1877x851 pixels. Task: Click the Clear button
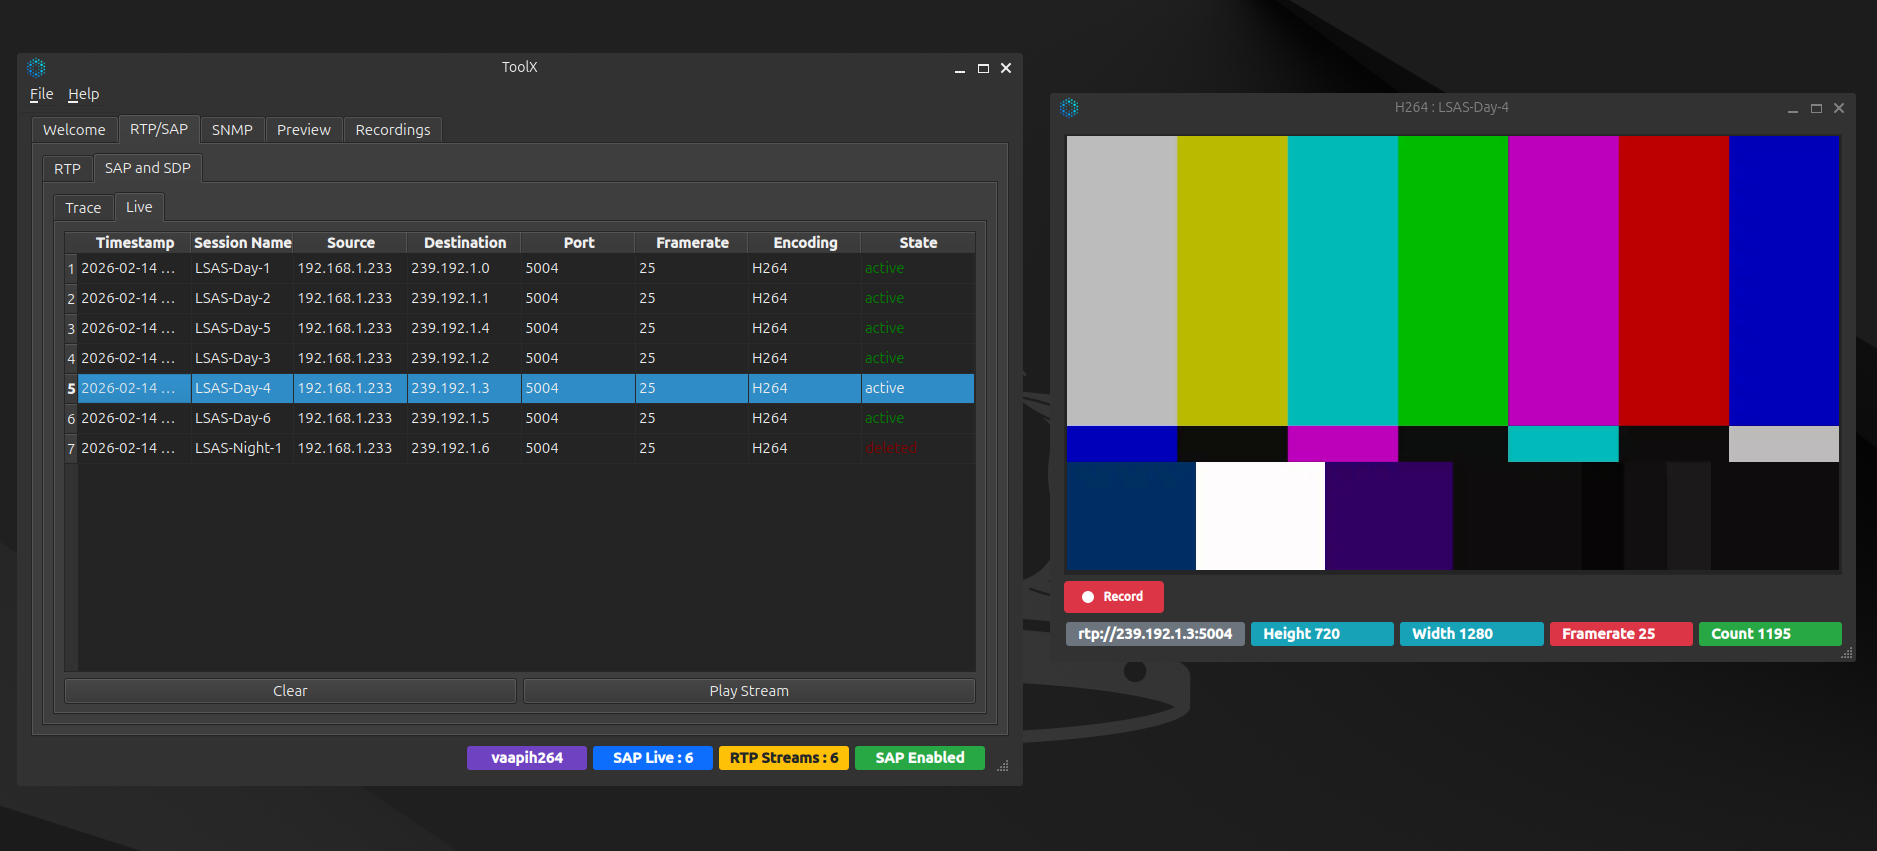pyautogui.click(x=290, y=691)
